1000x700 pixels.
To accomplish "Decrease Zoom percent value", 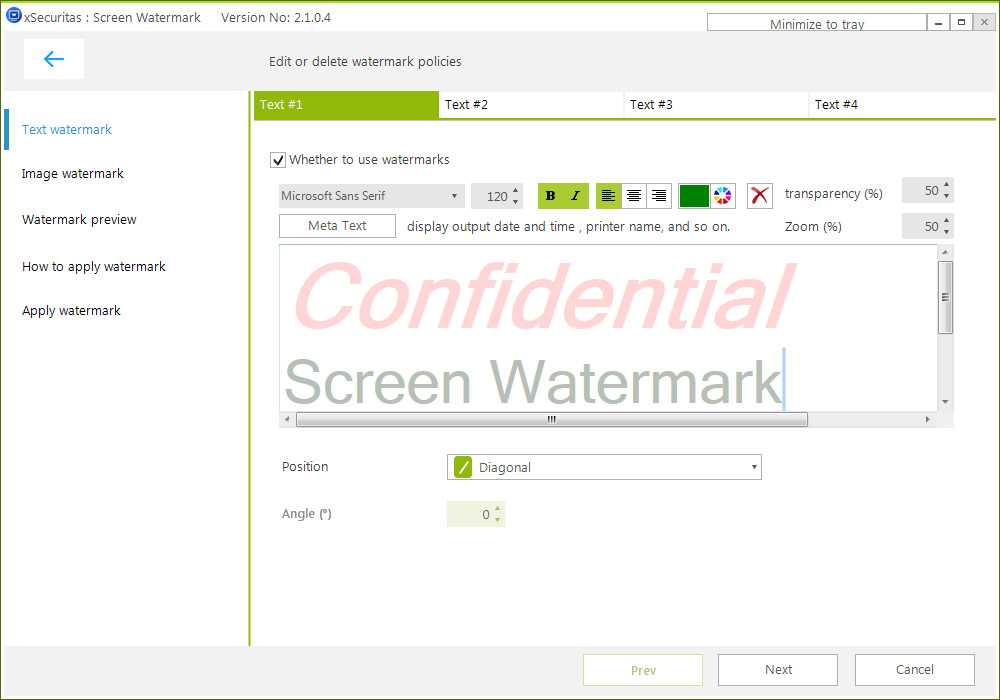I will tap(946, 231).
